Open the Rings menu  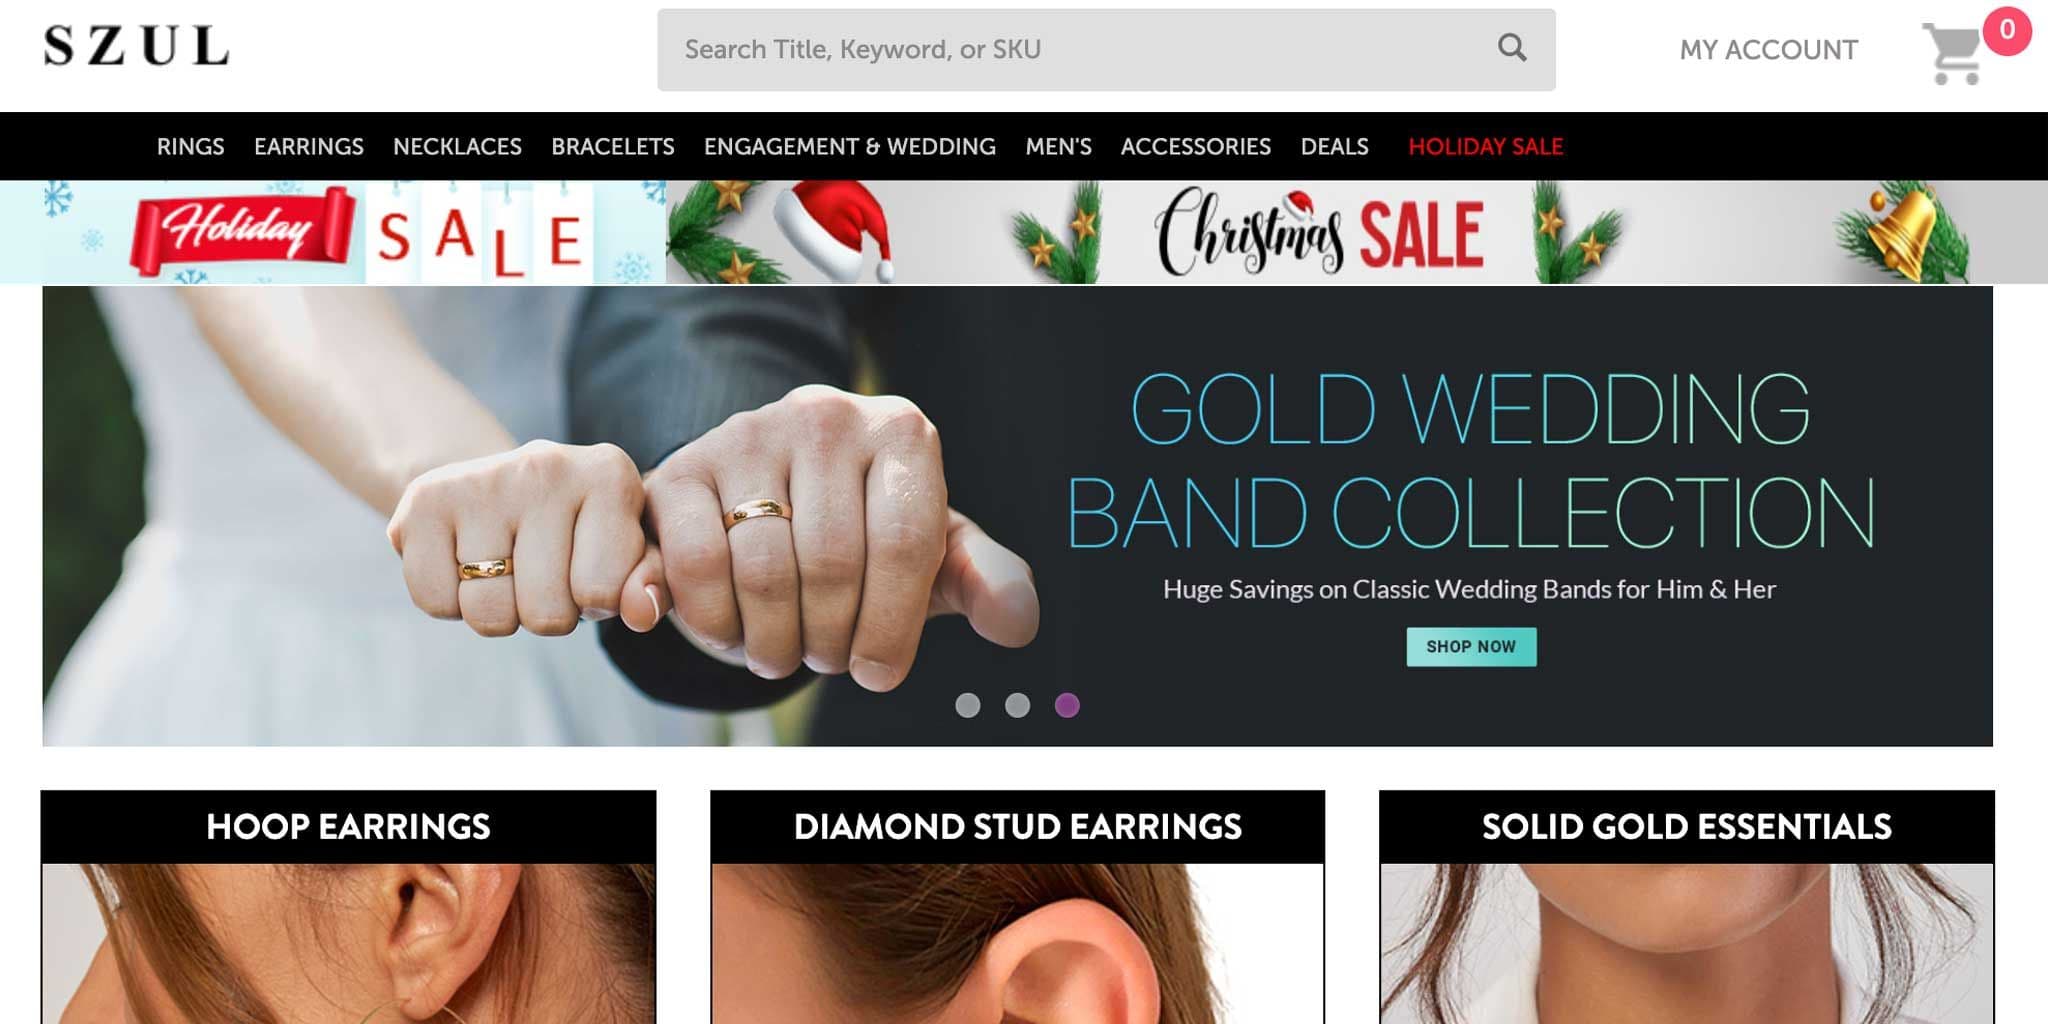tap(190, 147)
